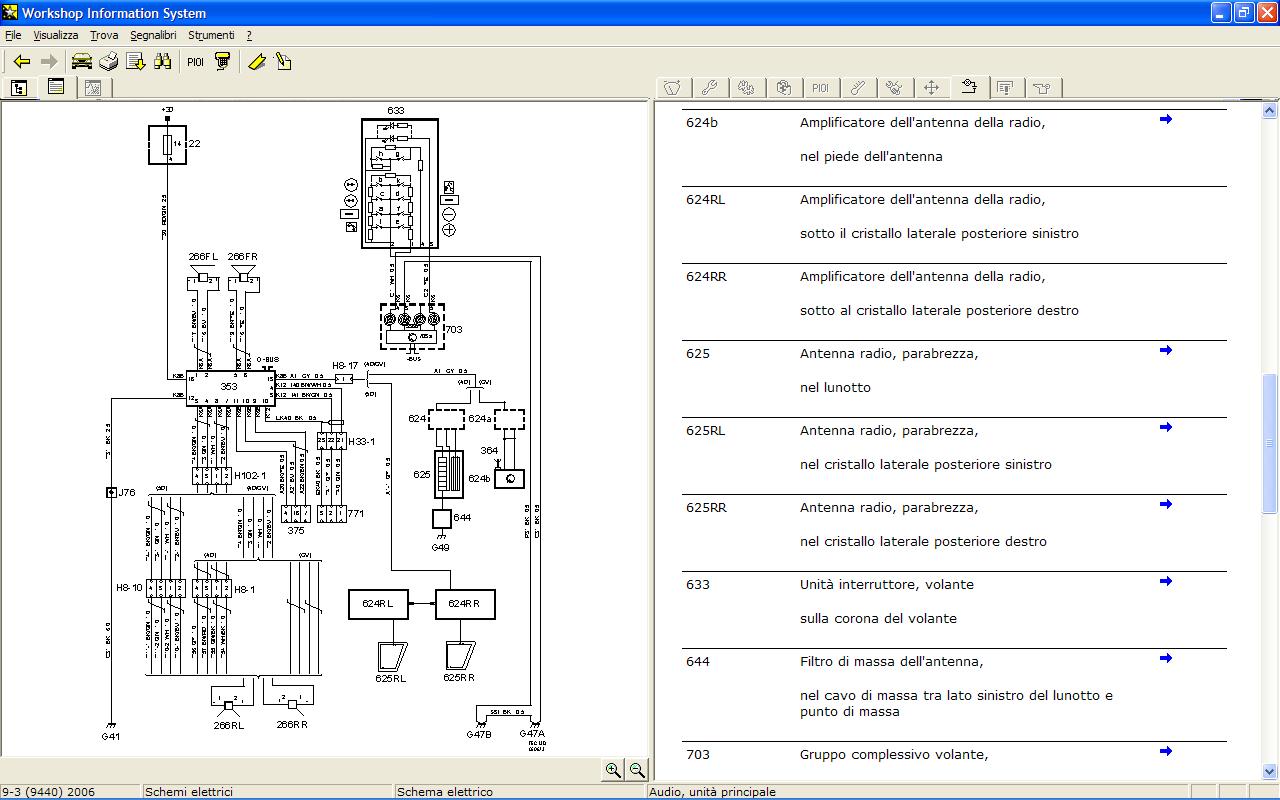Follow the blue arrow link for component 633
Image resolution: width=1280 pixels, height=800 pixels.
tap(1165, 581)
